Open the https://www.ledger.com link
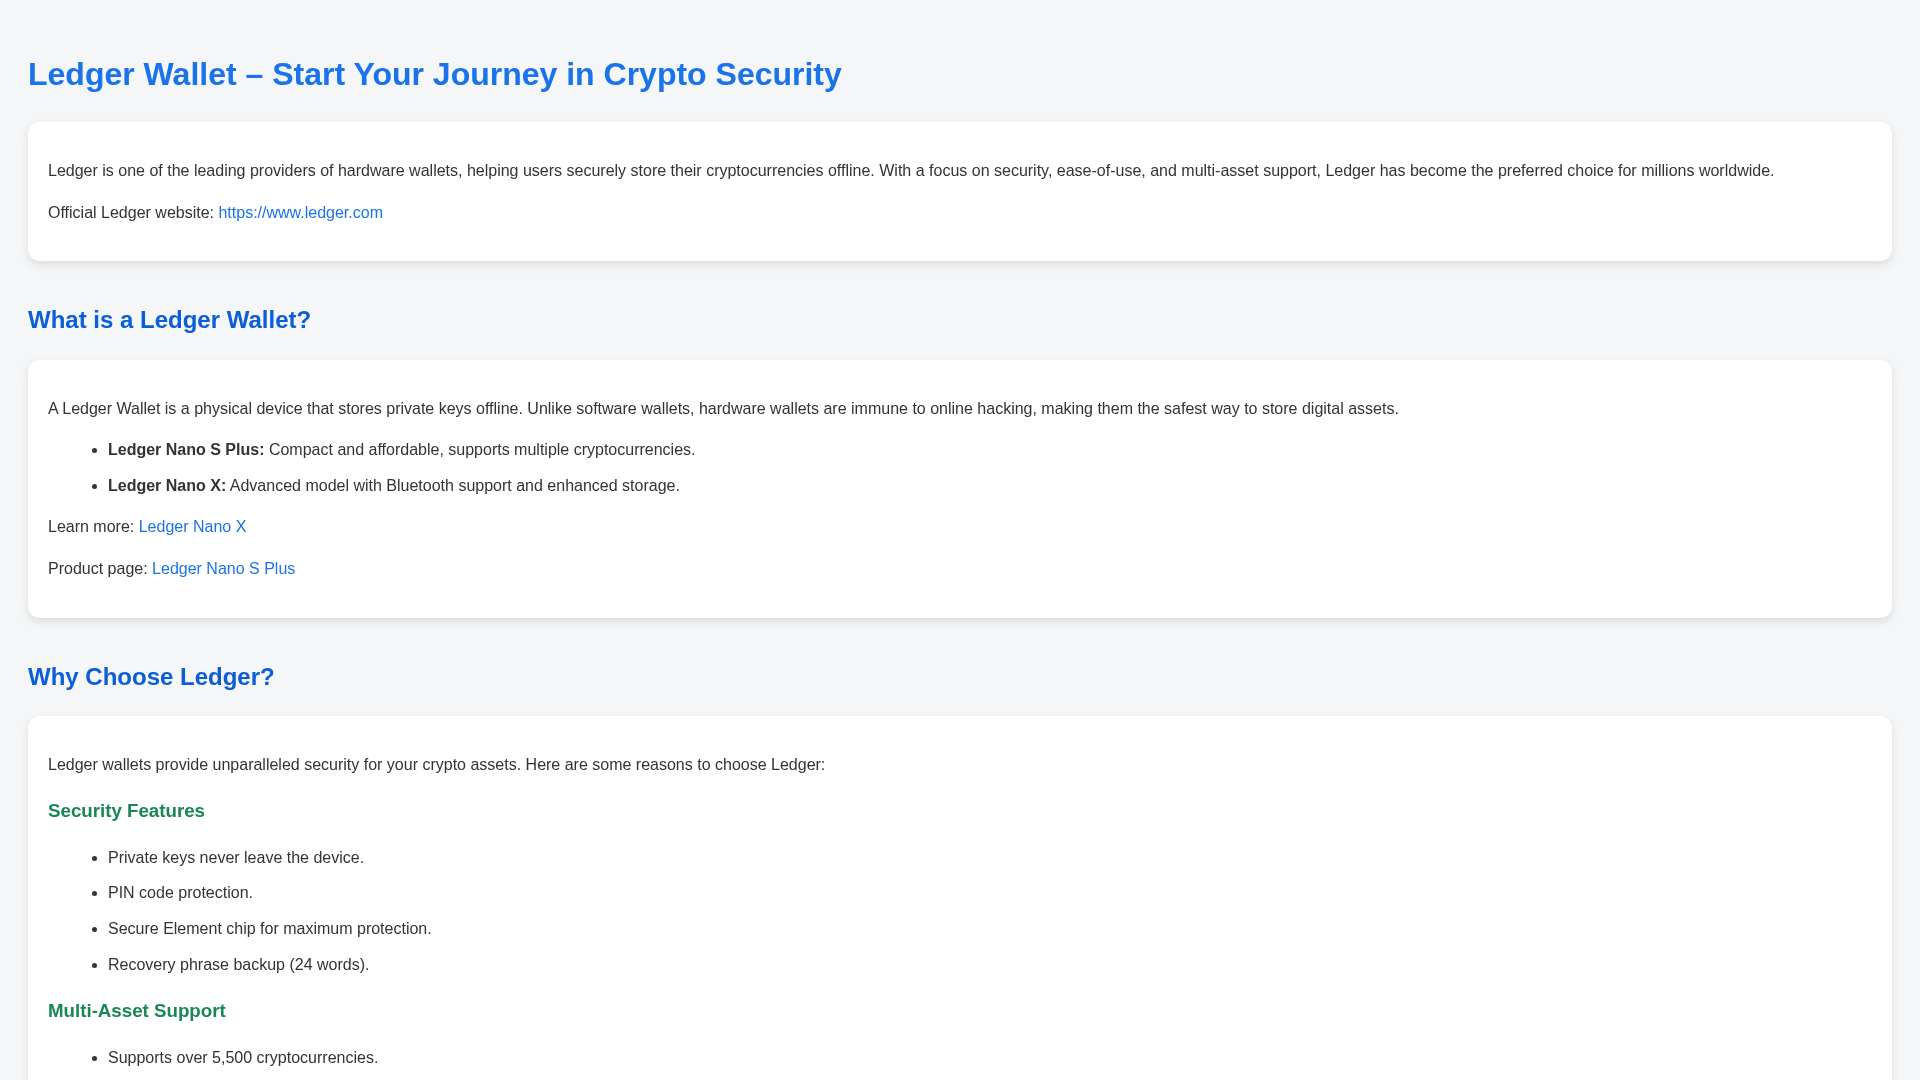The width and height of the screenshot is (1920, 1080). coord(300,212)
